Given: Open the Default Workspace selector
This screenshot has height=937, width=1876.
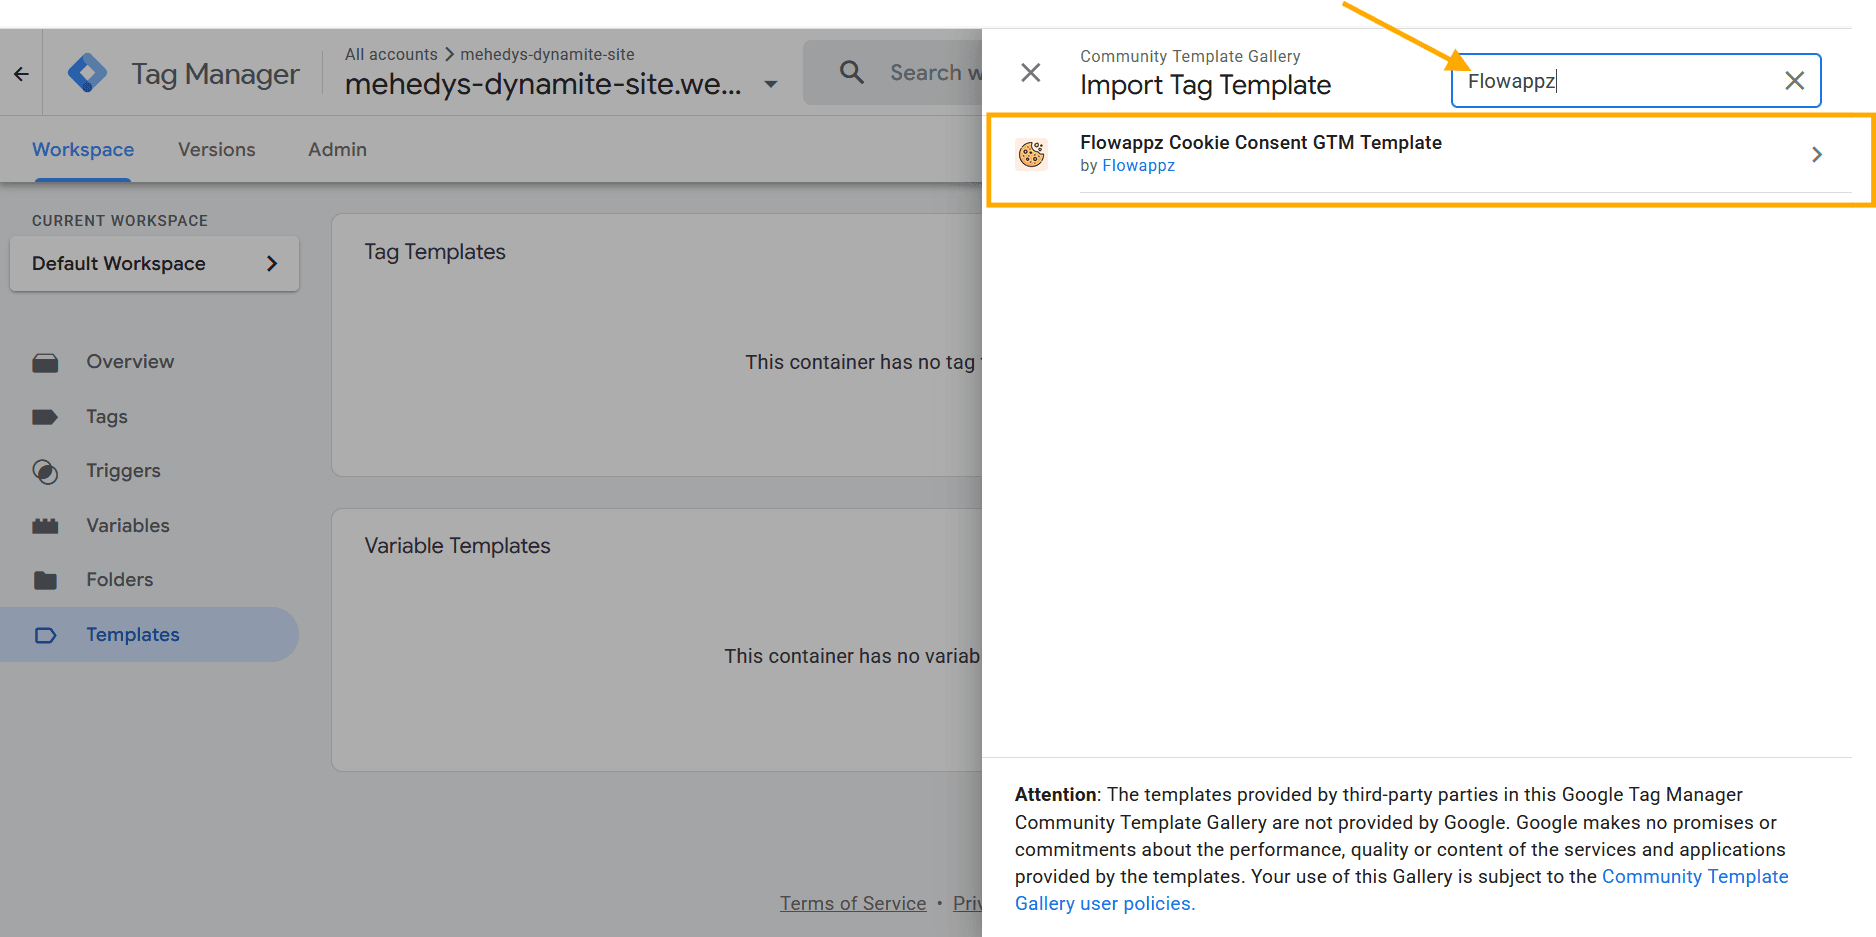Looking at the screenshot, I should click(x=154, y=263).
